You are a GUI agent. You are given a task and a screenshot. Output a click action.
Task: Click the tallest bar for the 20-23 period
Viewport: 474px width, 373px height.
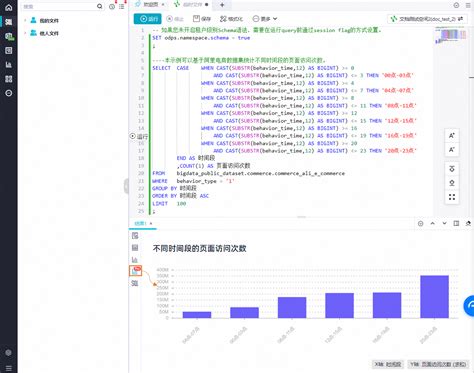[434, 297]
